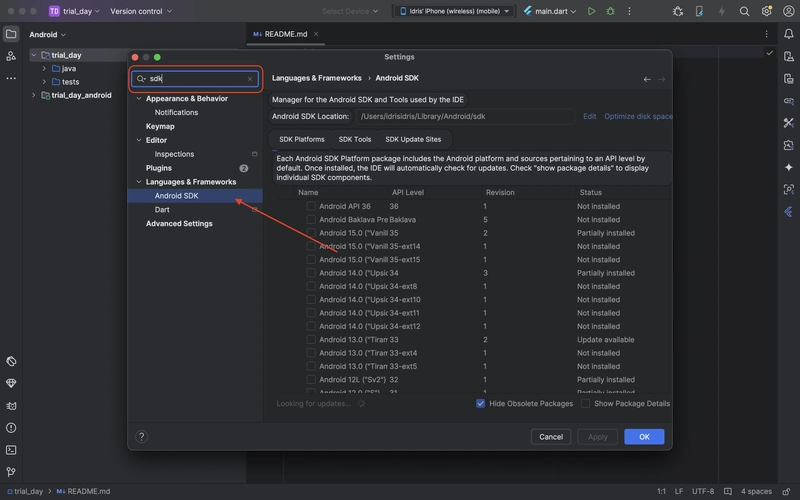
Task: Go back with the settings left arrow
Action: coord(646,79)
